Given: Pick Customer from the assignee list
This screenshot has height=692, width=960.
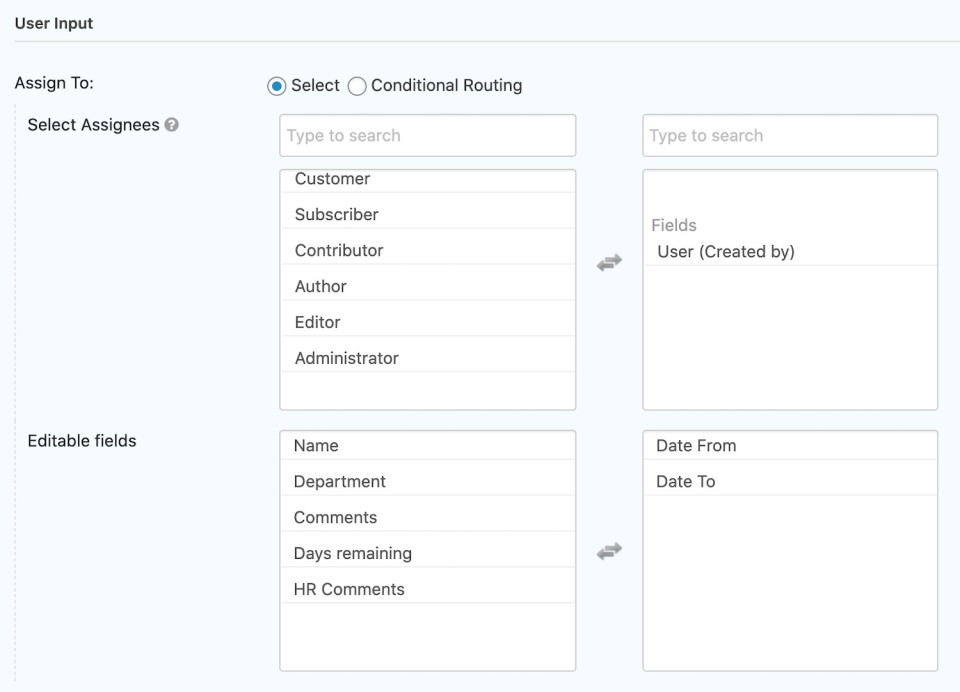Looking at the screenshot, I should pos(332,179).
